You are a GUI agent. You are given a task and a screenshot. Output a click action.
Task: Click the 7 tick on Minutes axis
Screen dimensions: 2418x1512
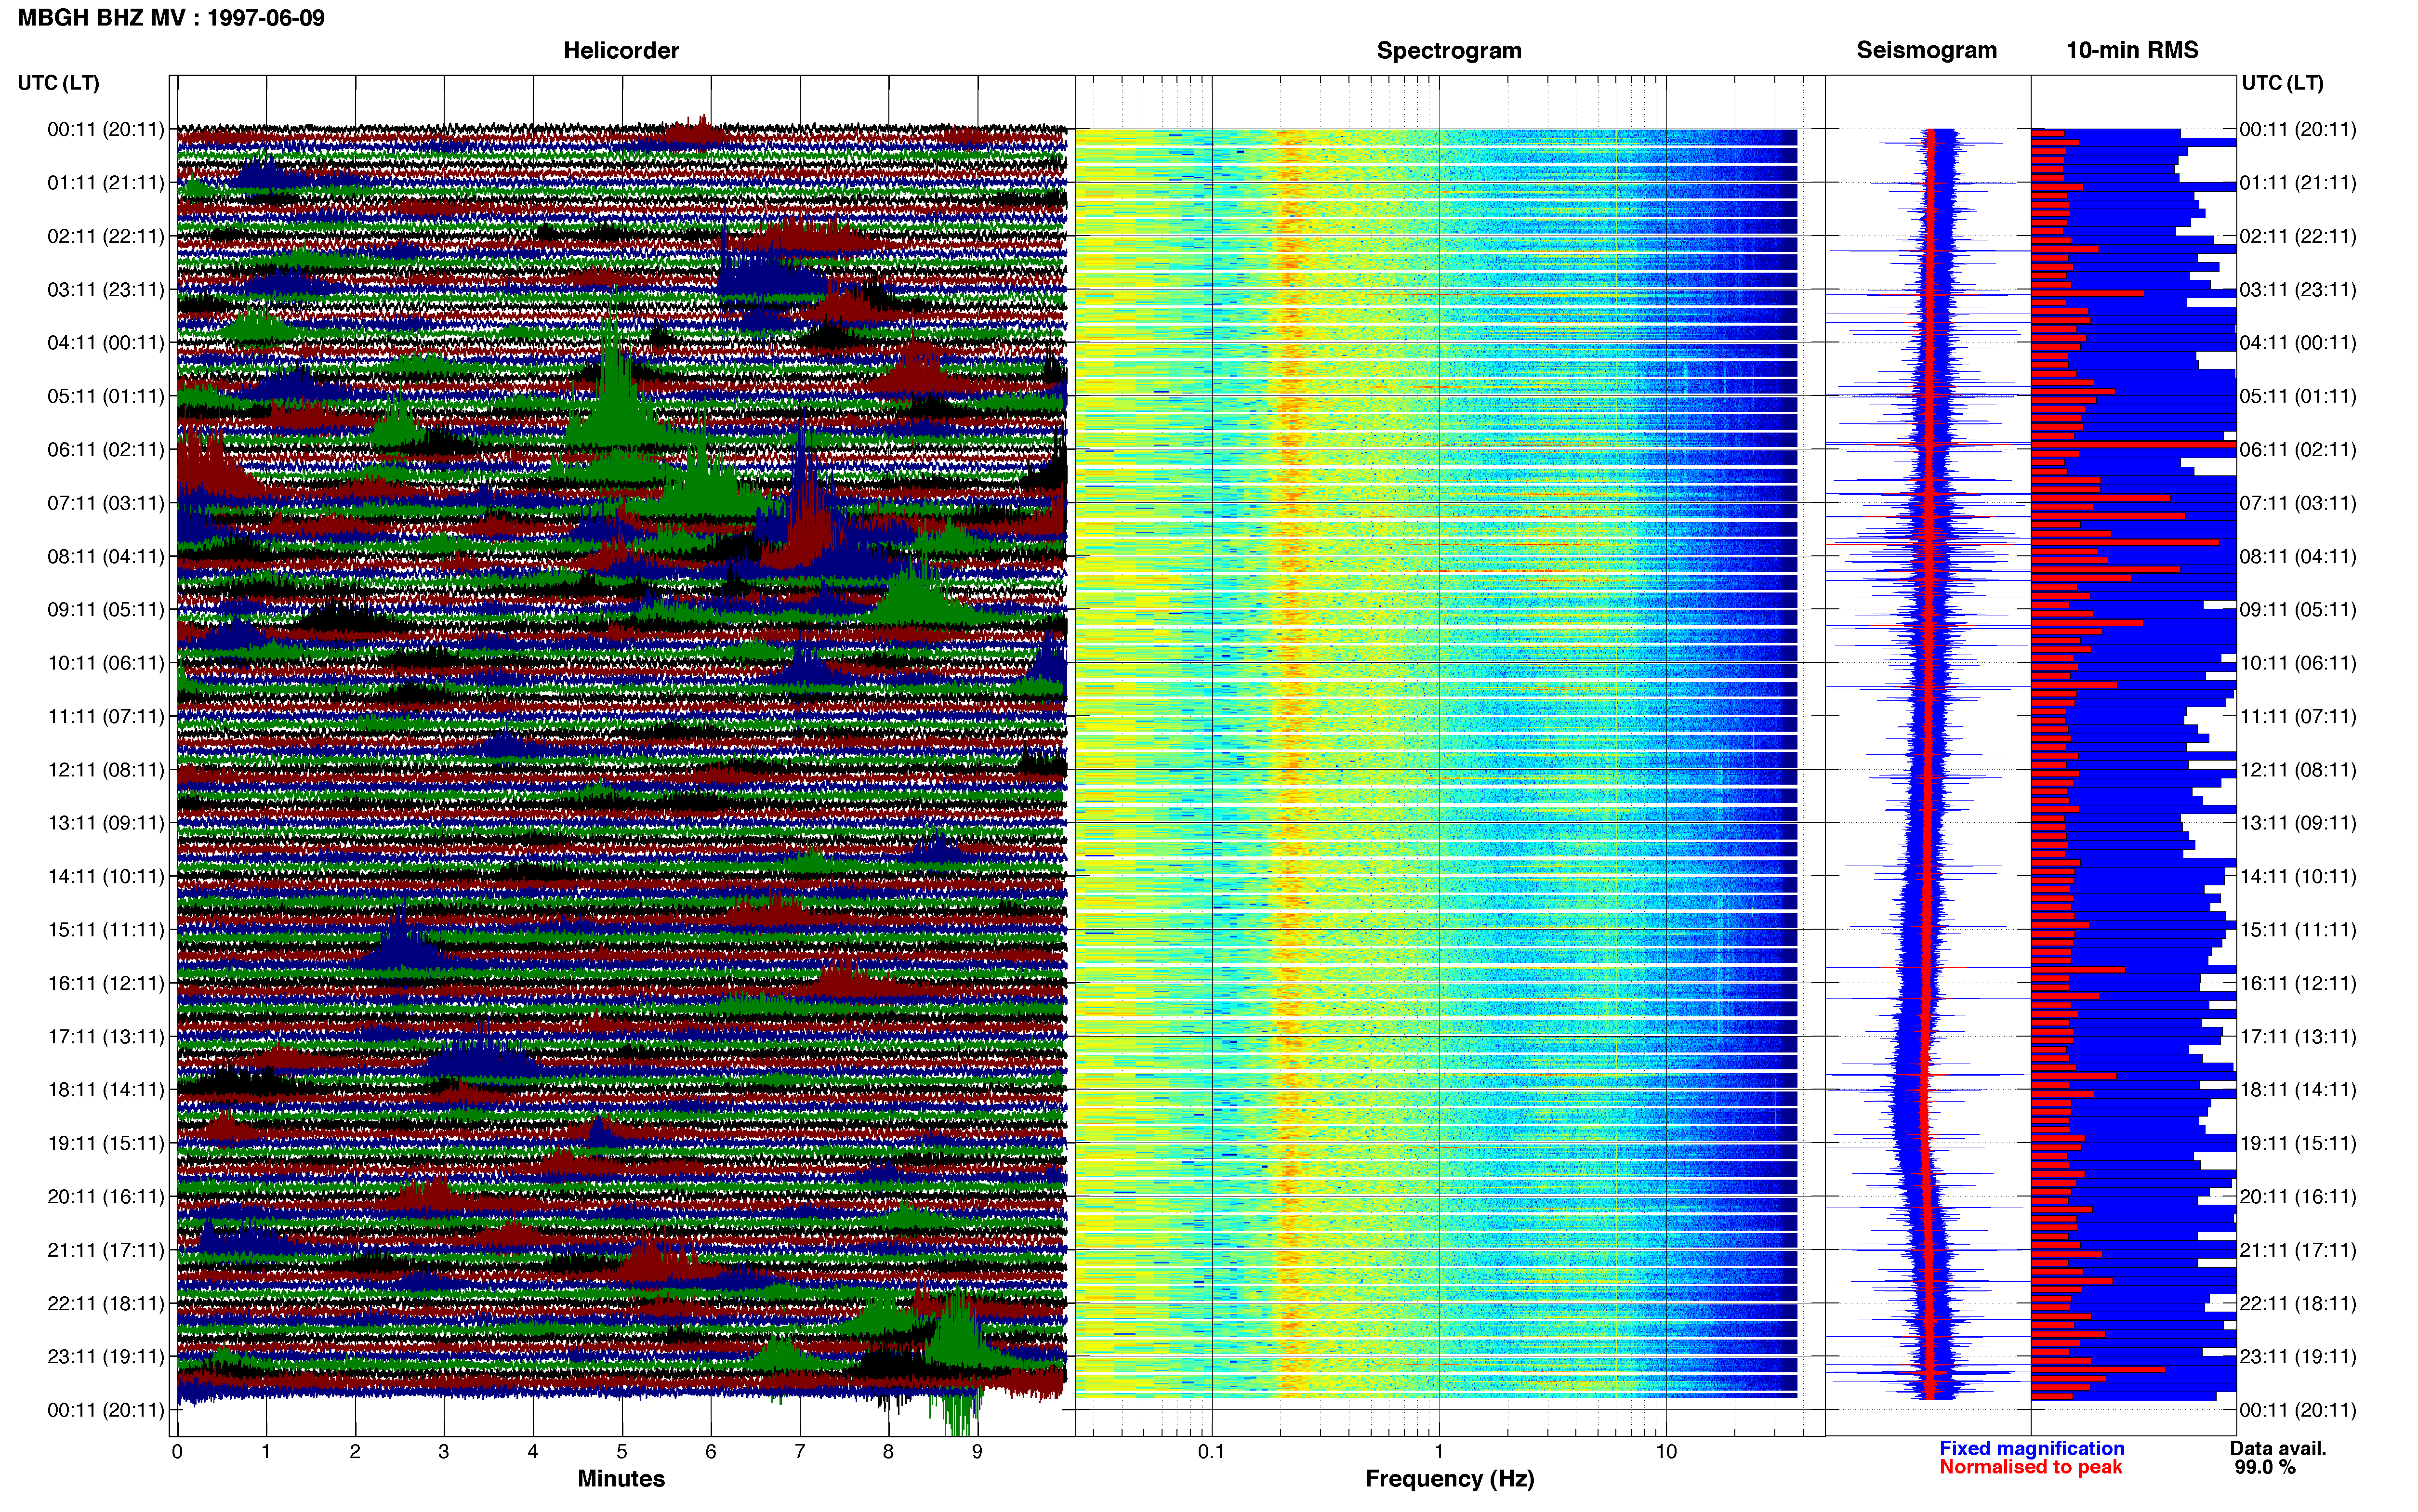(x=799, y=1451)
